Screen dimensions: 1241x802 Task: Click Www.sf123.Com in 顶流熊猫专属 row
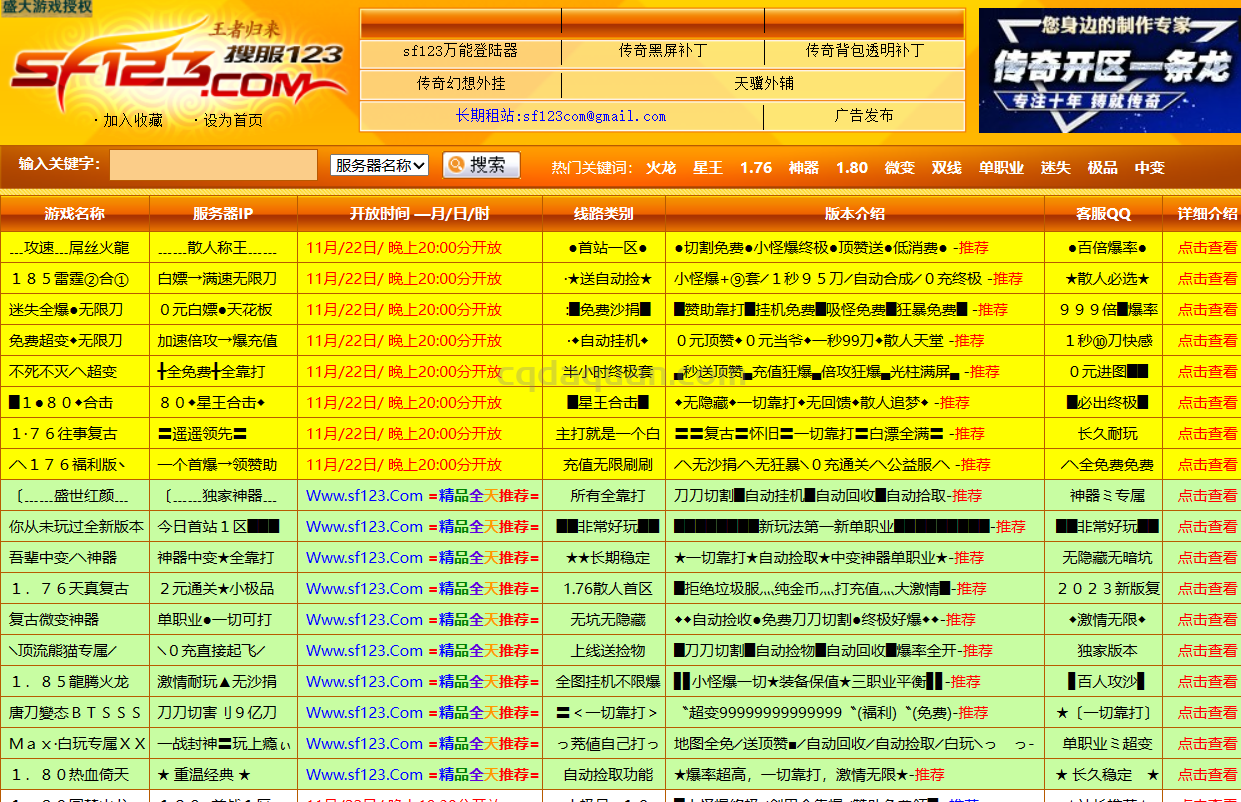click(364, 651)
